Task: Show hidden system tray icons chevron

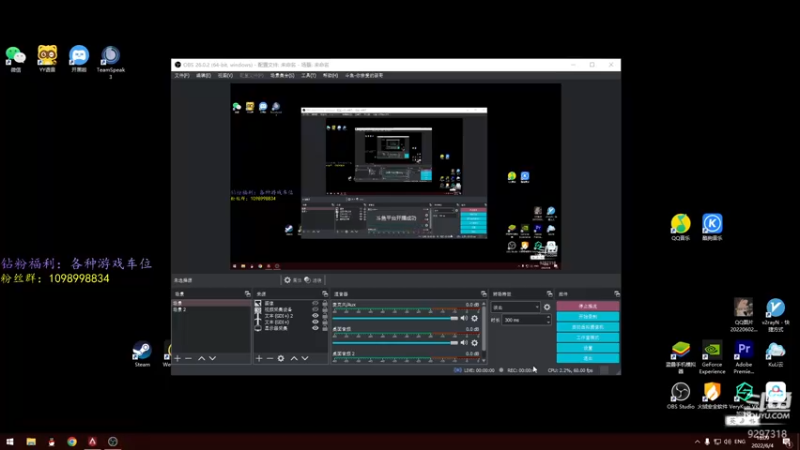Action: click(x=697, y=441)
